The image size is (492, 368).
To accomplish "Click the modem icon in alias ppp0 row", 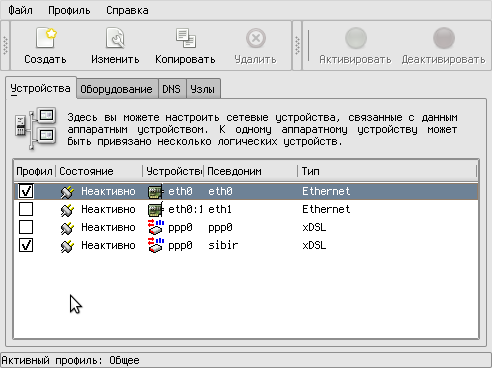I will 156,227.
